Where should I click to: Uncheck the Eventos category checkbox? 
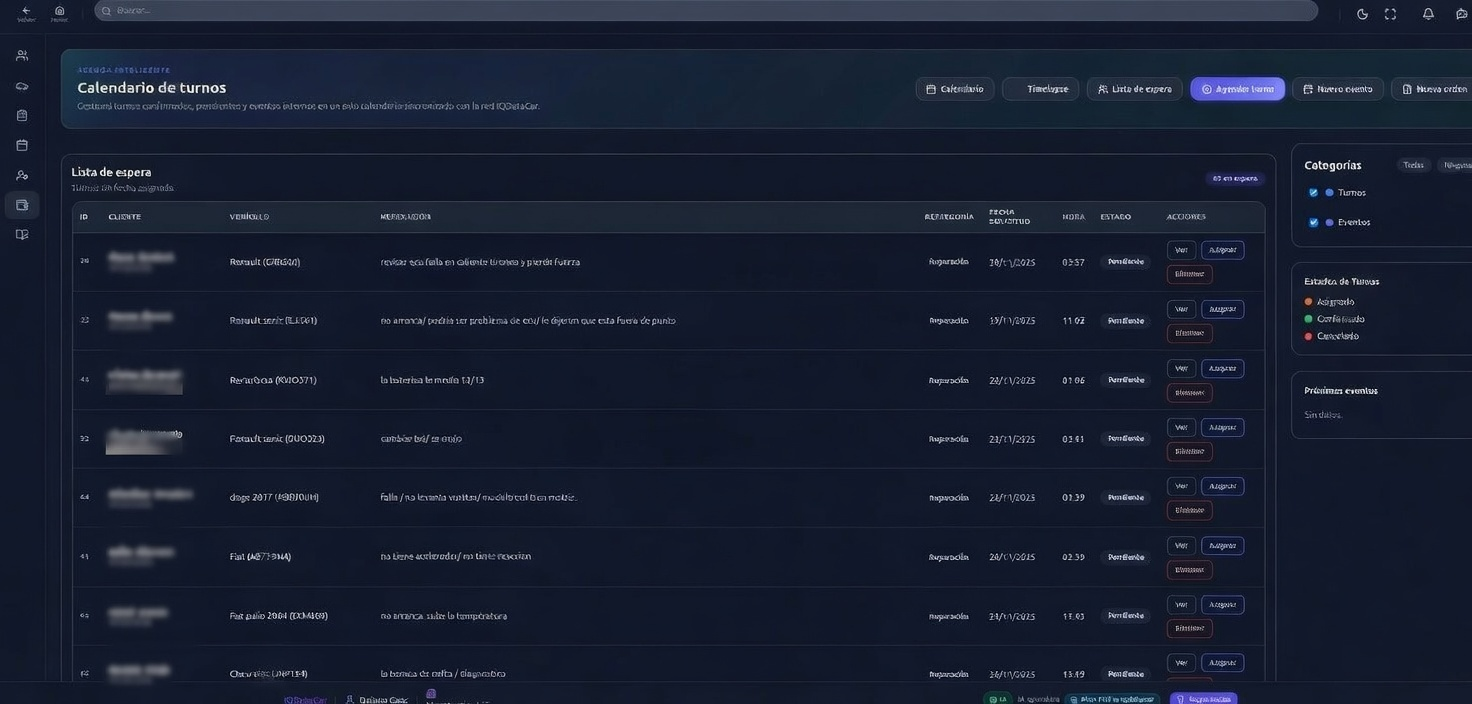click(1313, 223)
